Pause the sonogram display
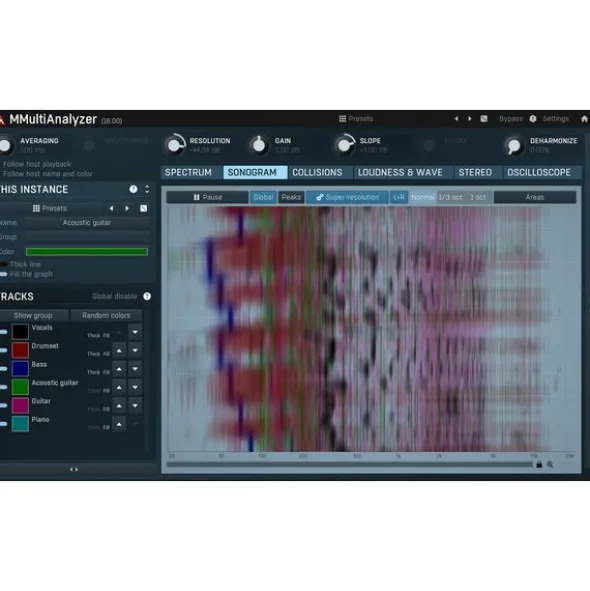The image size is (590, 591). [x=207, y=197]
